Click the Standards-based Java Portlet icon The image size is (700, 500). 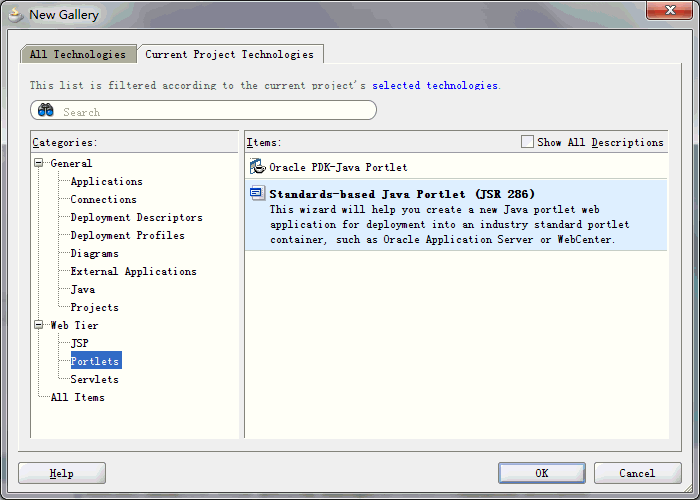pos(257,193)
